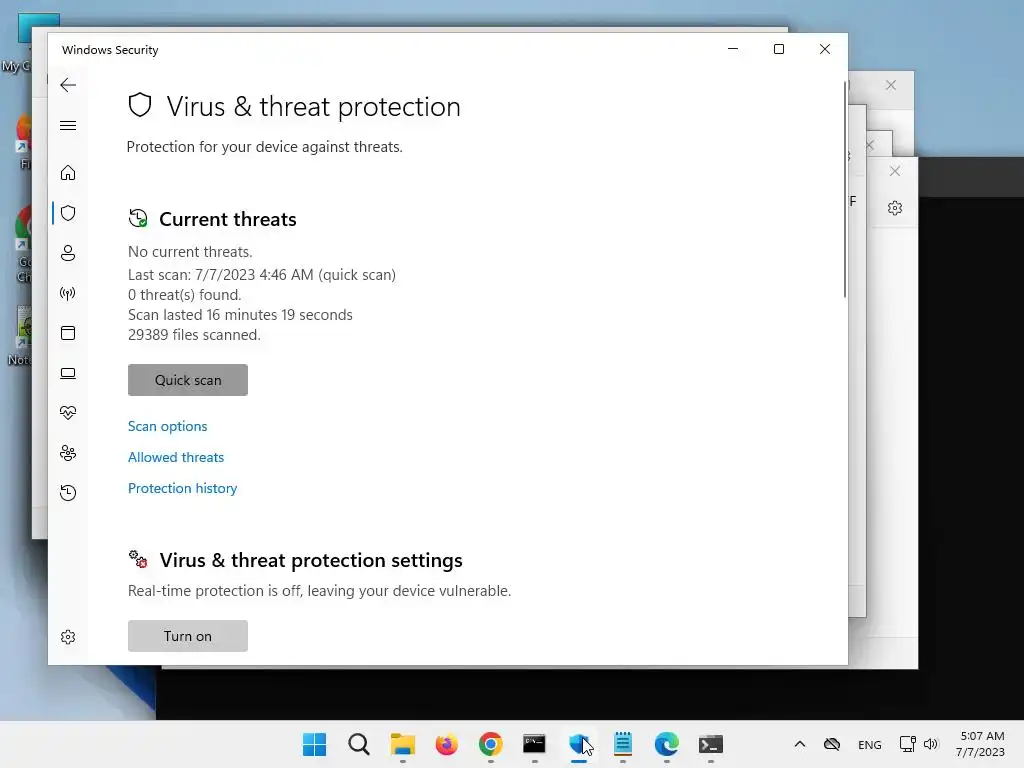
Task: Click the settings gear in background window
Action: point(895,208)
